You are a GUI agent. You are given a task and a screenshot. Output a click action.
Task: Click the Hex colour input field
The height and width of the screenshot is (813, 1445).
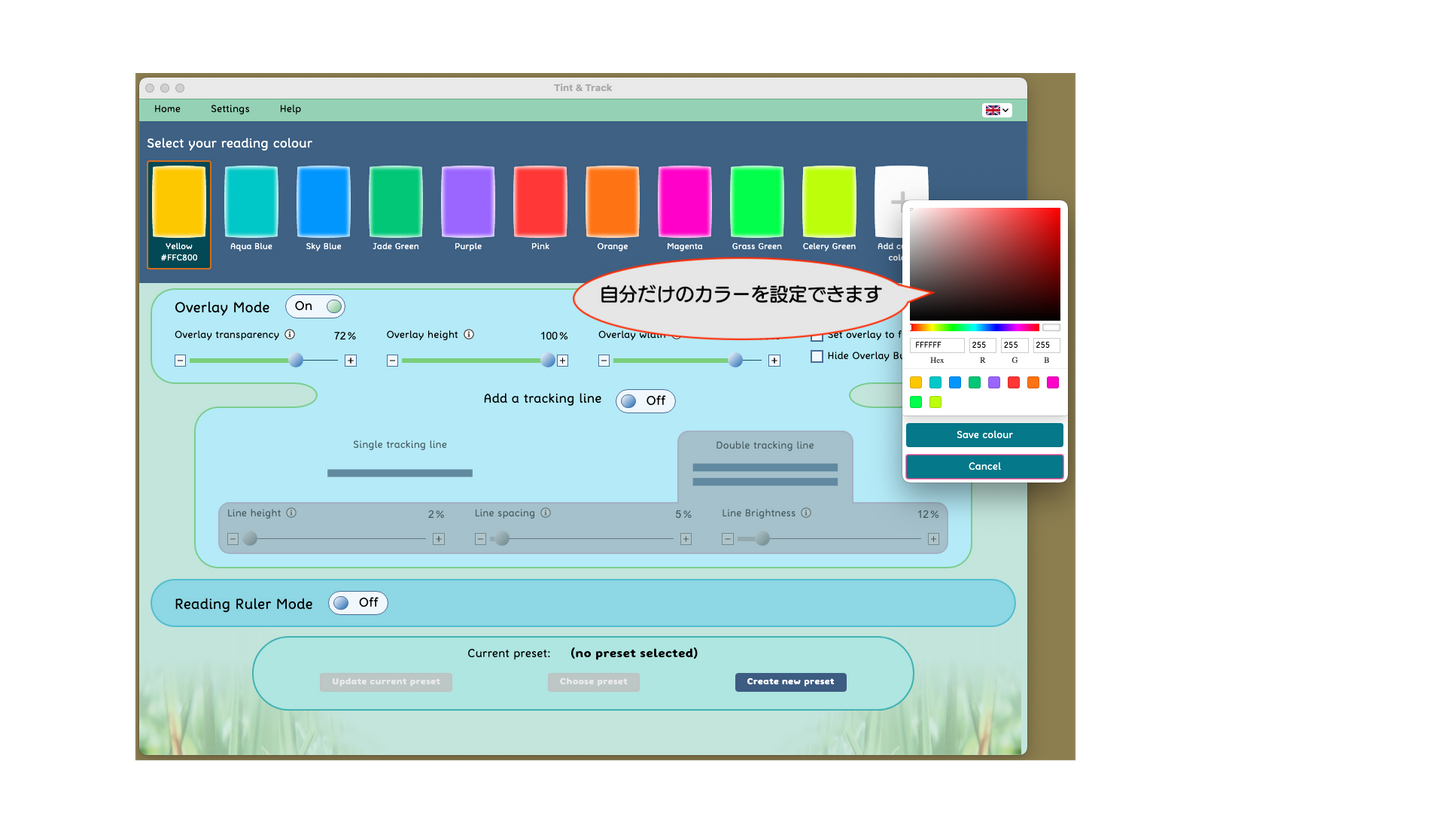click(x=937, y=345)
